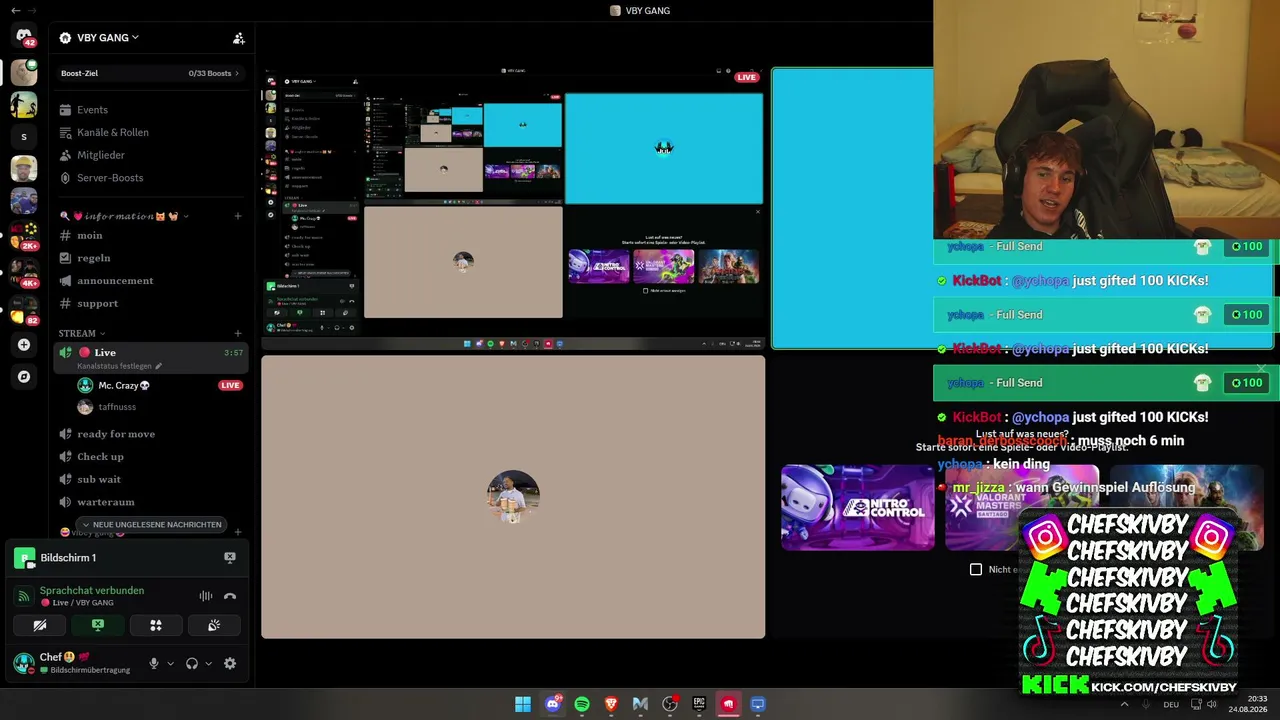This screenshot has height=720, width=1280.
Task: Edit channel status pencil icon
Action: (158, 366)
